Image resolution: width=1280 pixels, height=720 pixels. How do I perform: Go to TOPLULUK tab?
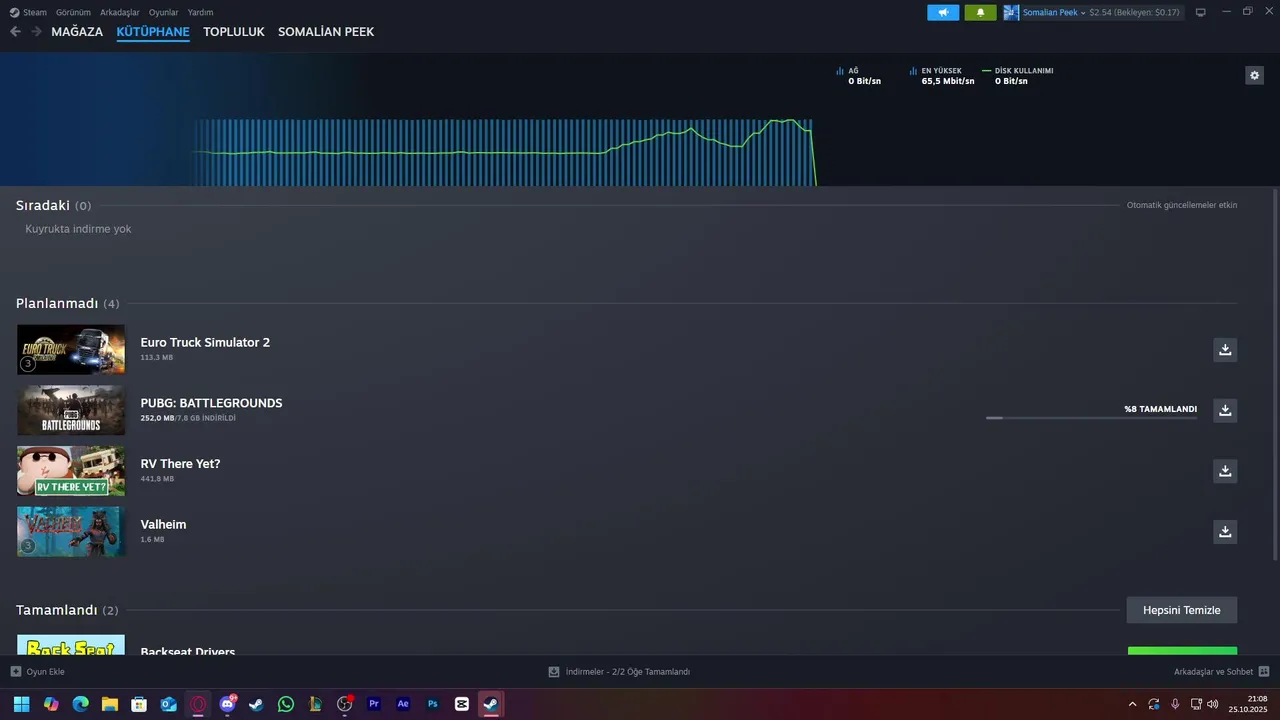click(x=234, y=32)
